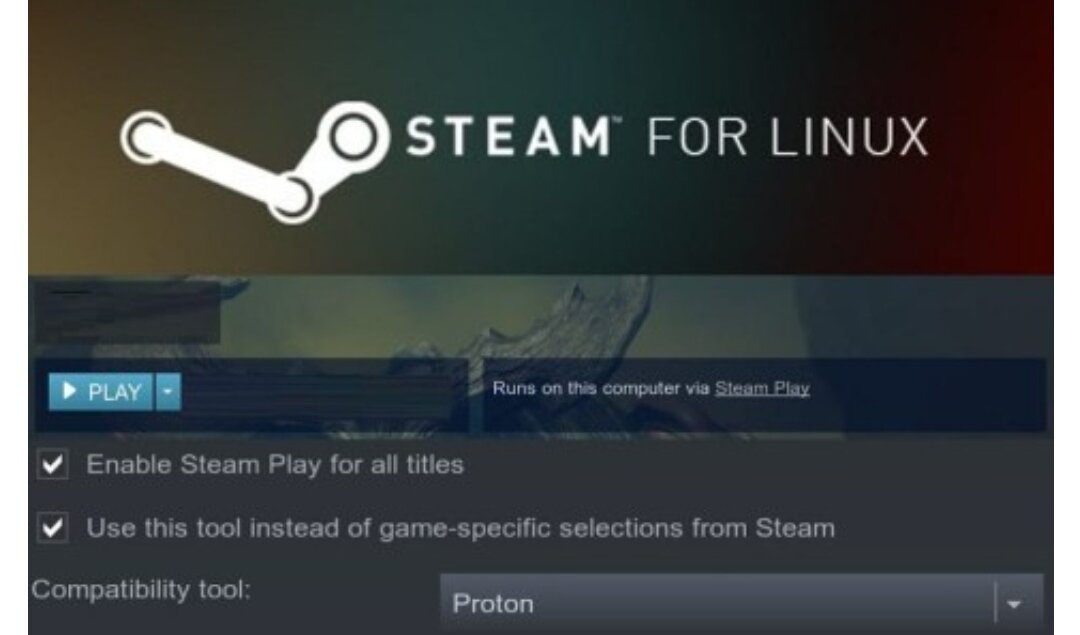1080x635 pixels.
Task: Click the Use this tool option label text
Action: (460, 528)
